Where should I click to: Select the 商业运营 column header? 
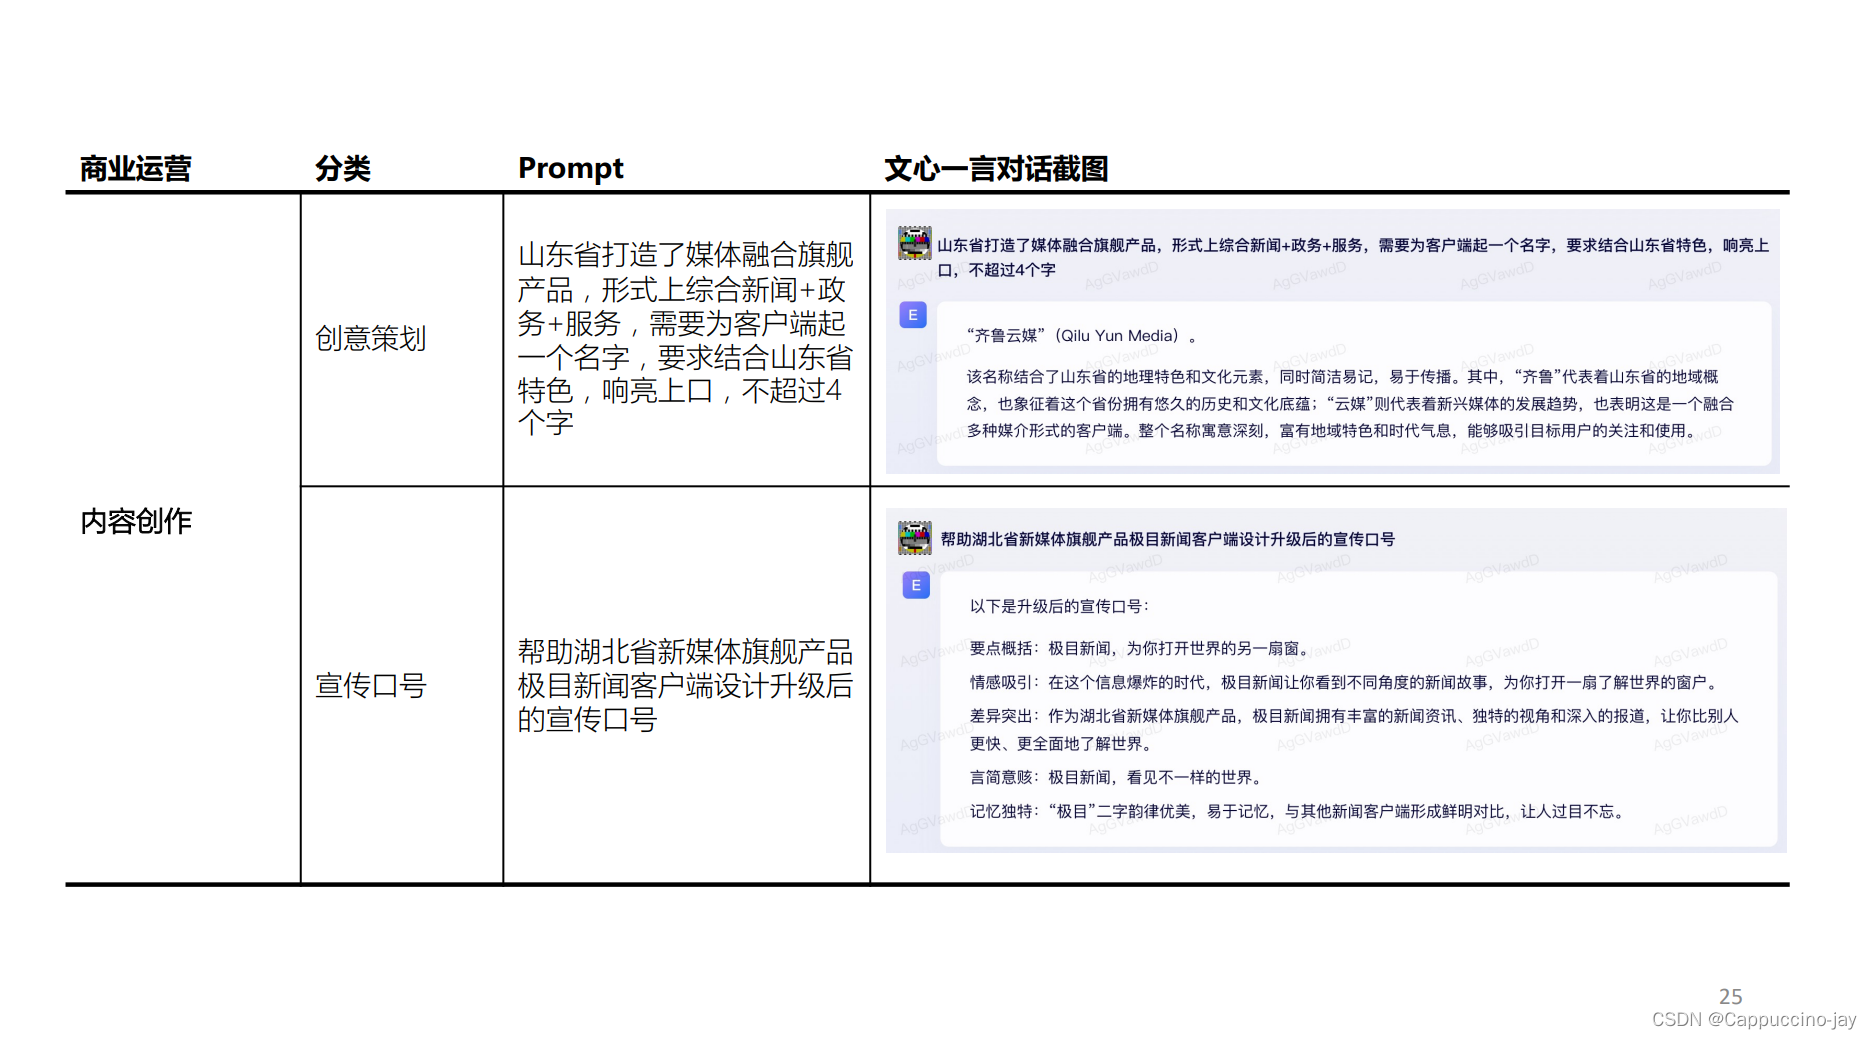point(136,169)
